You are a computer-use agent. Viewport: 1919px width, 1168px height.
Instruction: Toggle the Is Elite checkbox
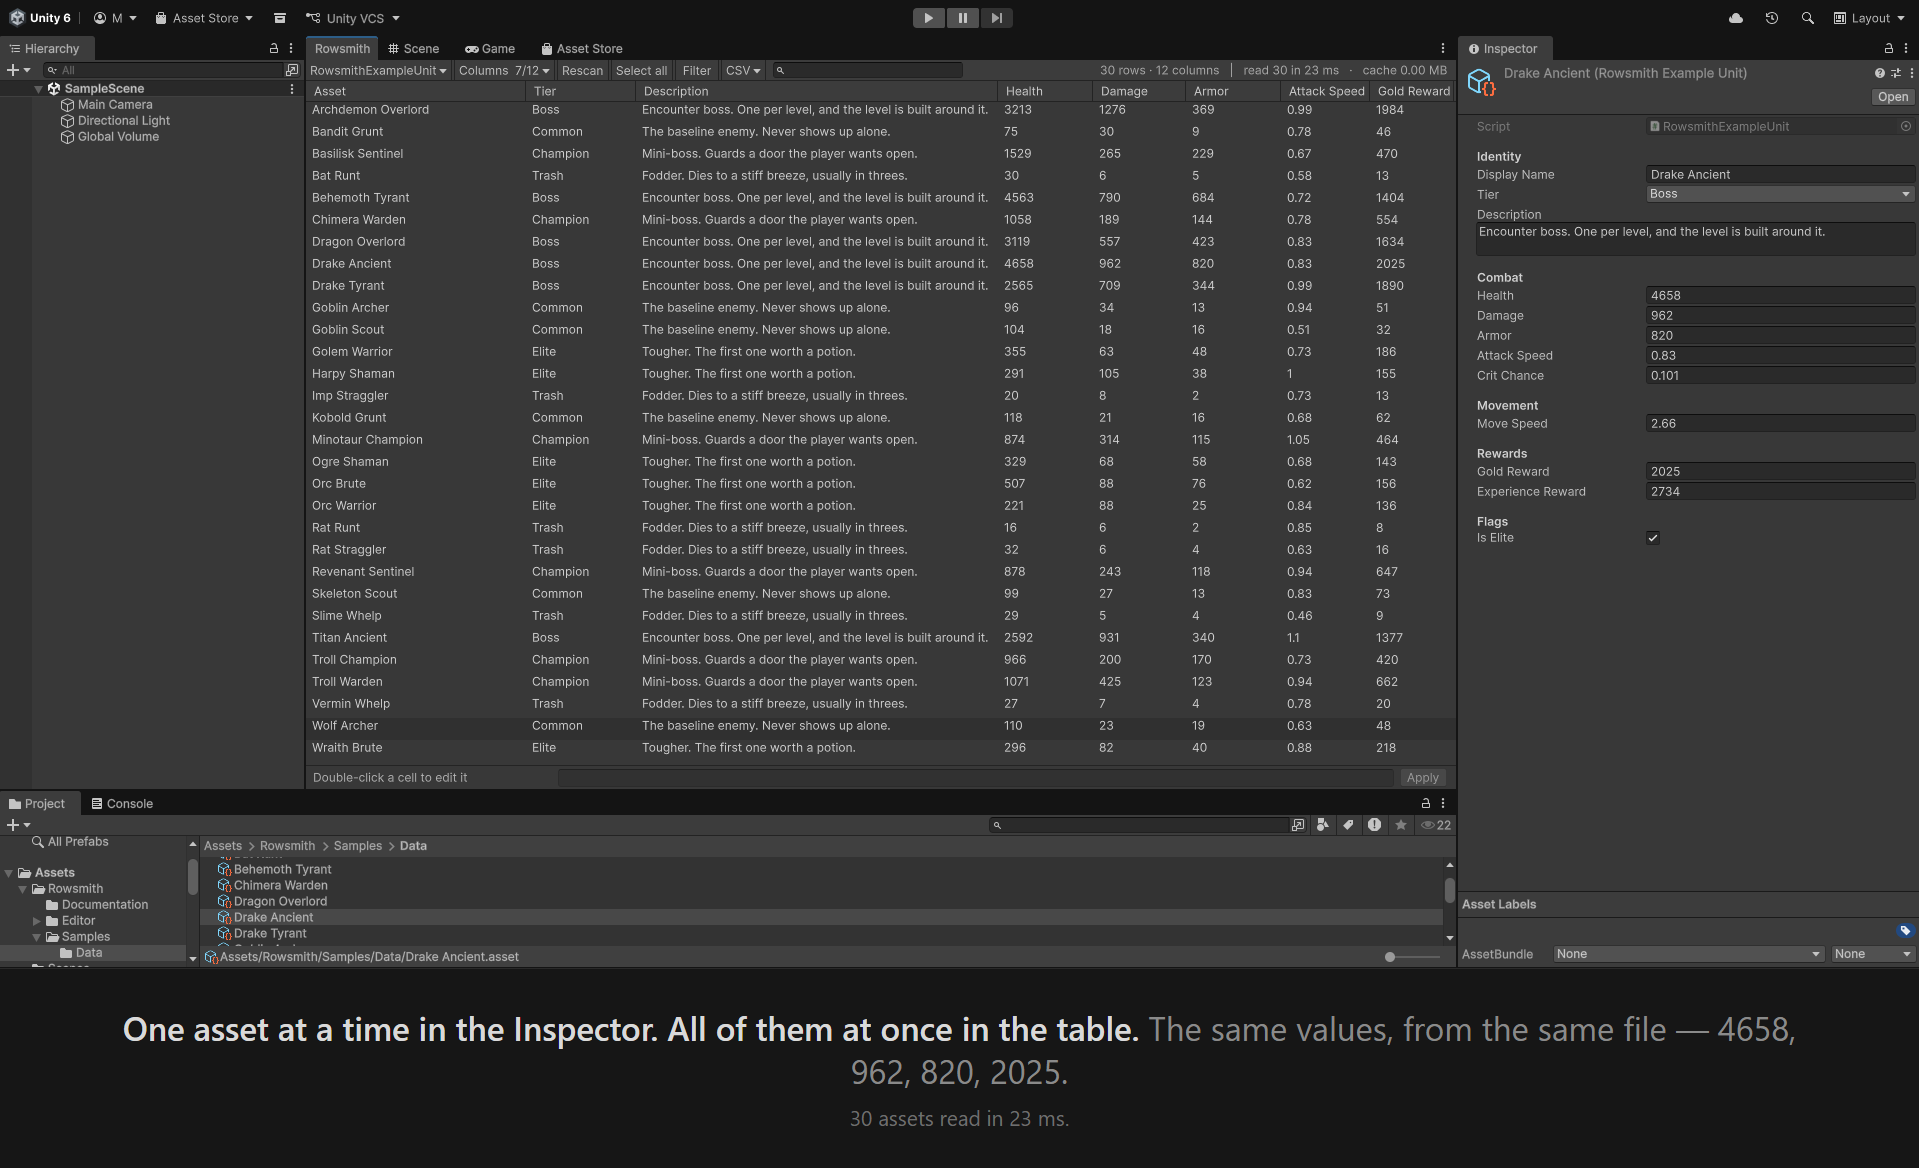pos(1653,538)
